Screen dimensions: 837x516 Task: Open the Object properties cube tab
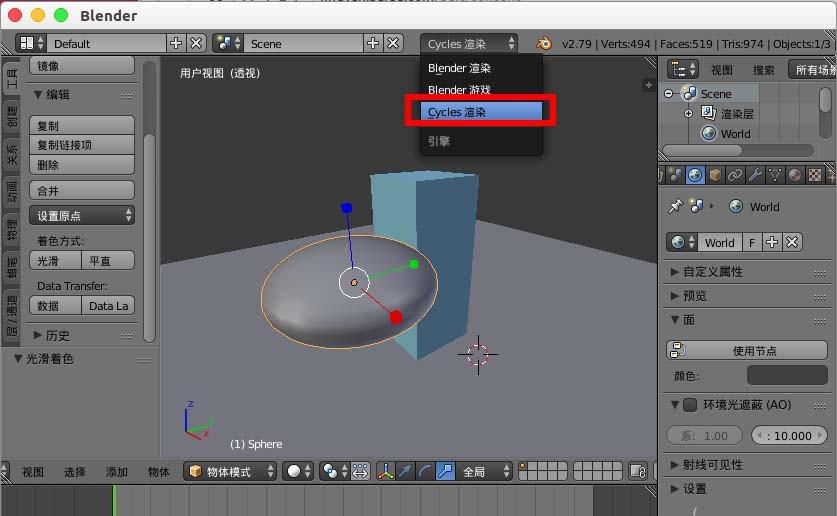tap(715, 175)
